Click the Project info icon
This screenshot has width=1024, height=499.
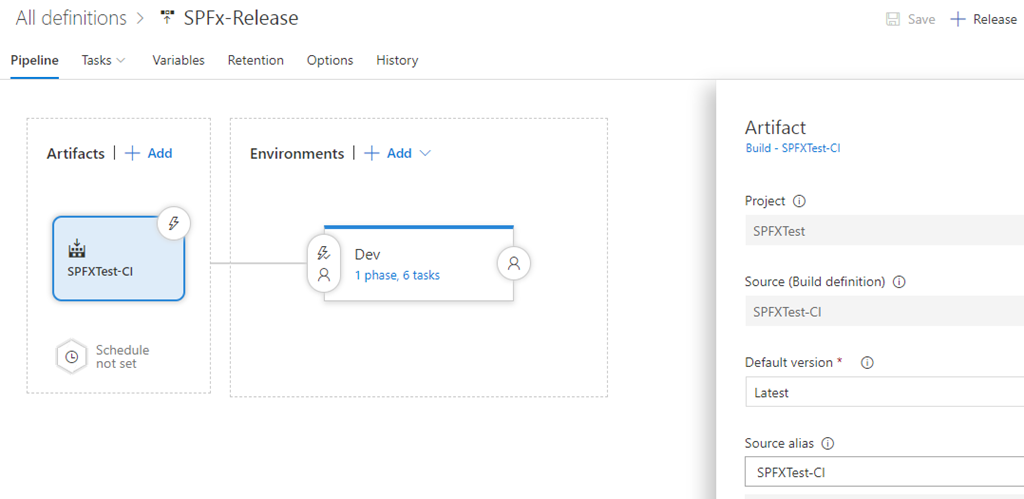(799, 201)
